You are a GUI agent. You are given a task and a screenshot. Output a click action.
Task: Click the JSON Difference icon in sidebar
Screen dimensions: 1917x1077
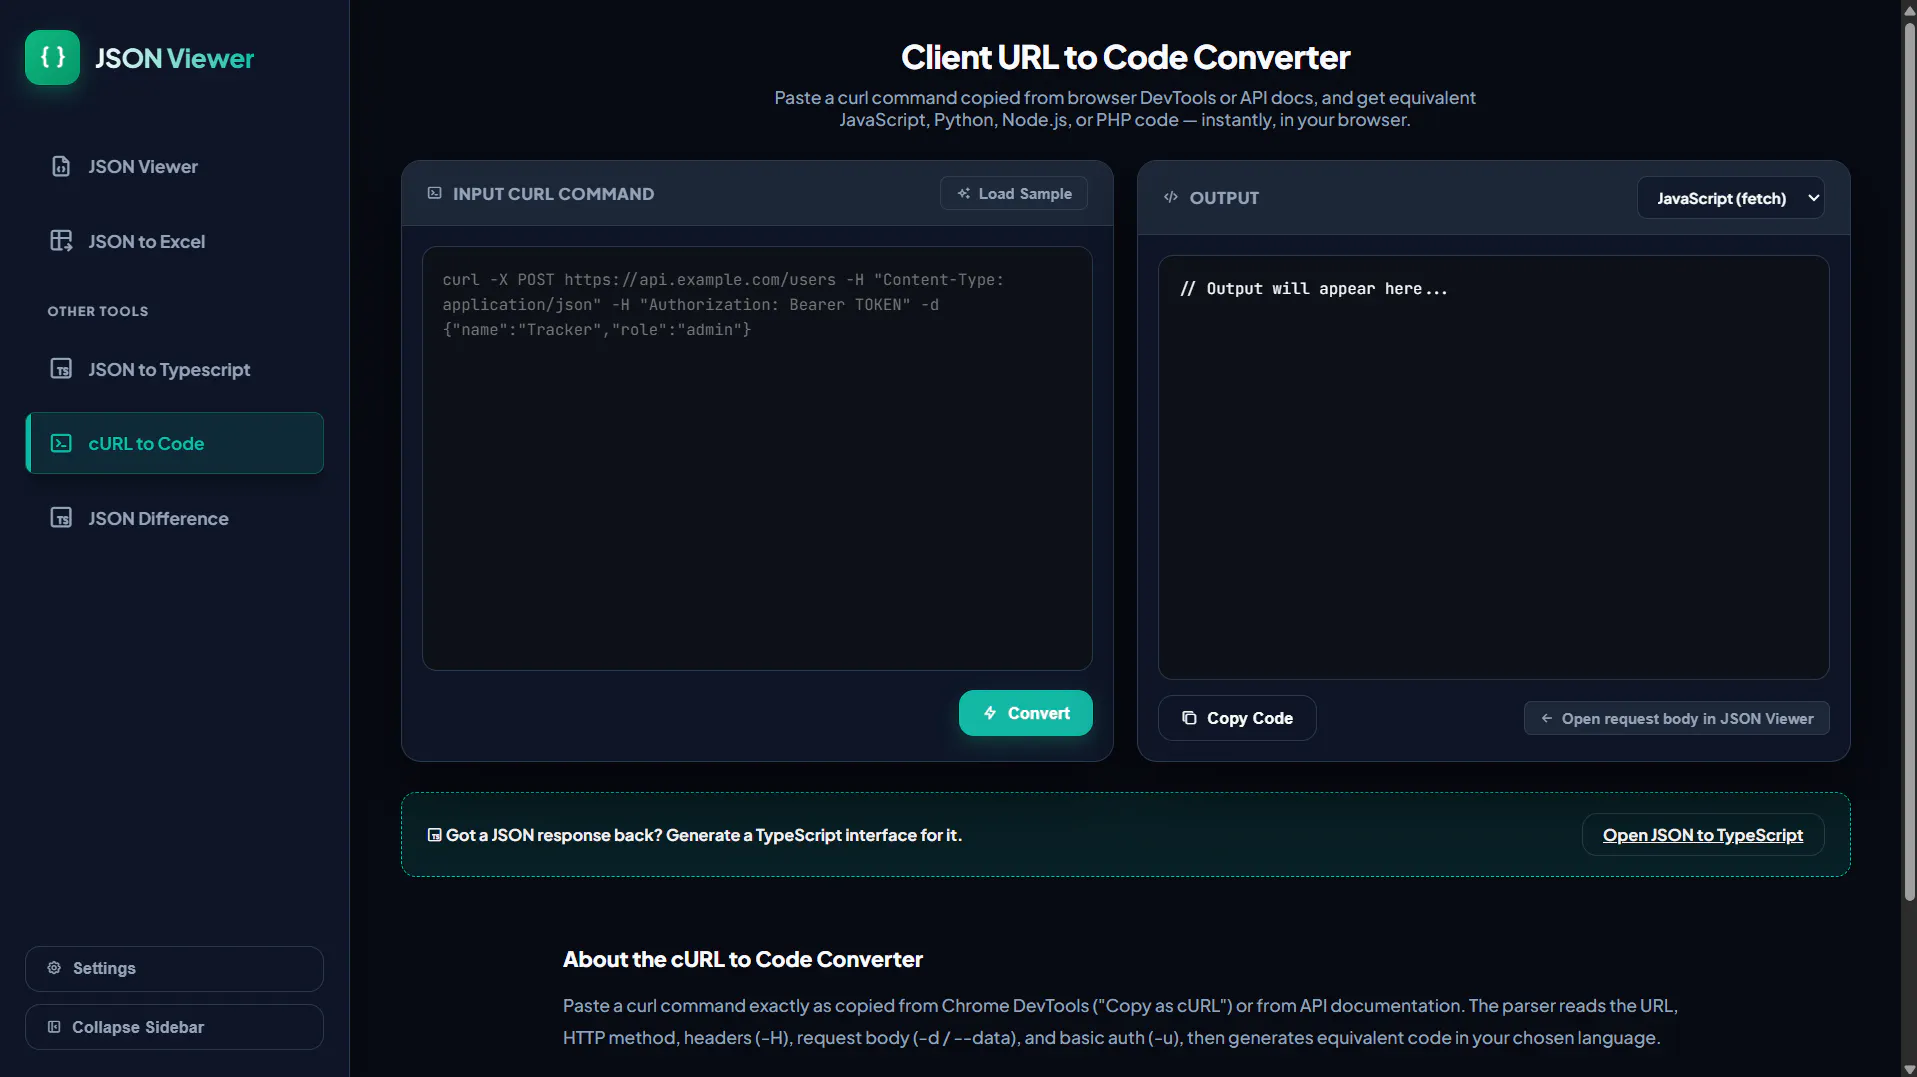(x=61, y=518)
